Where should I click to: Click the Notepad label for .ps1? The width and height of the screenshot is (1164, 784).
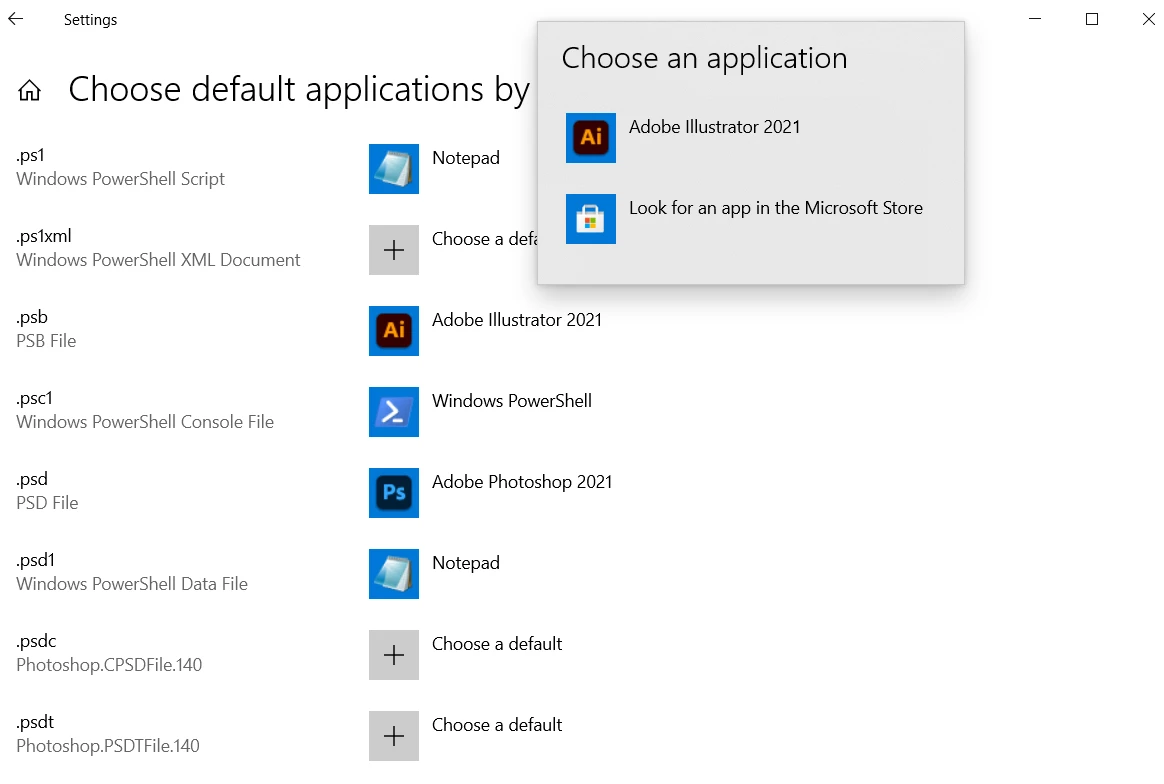coord(466,158)
